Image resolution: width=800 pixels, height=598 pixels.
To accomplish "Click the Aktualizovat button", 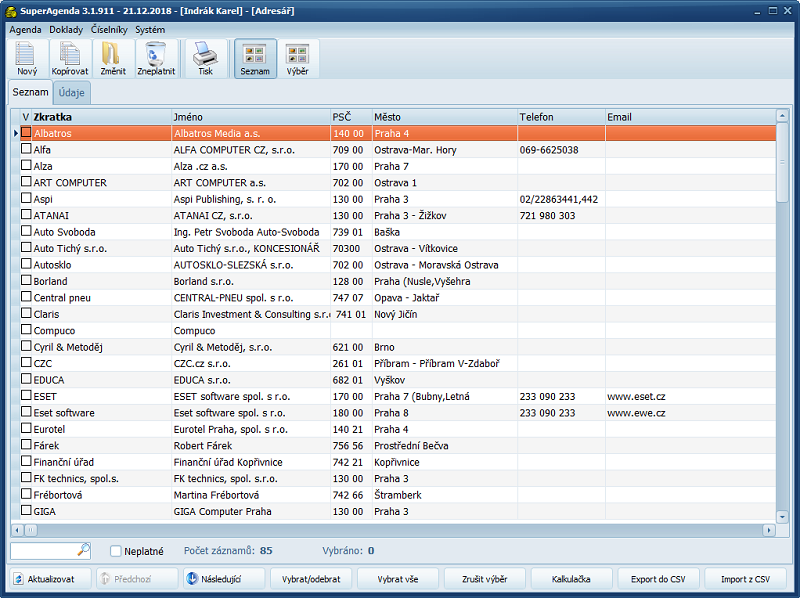I will coord(50,579).
